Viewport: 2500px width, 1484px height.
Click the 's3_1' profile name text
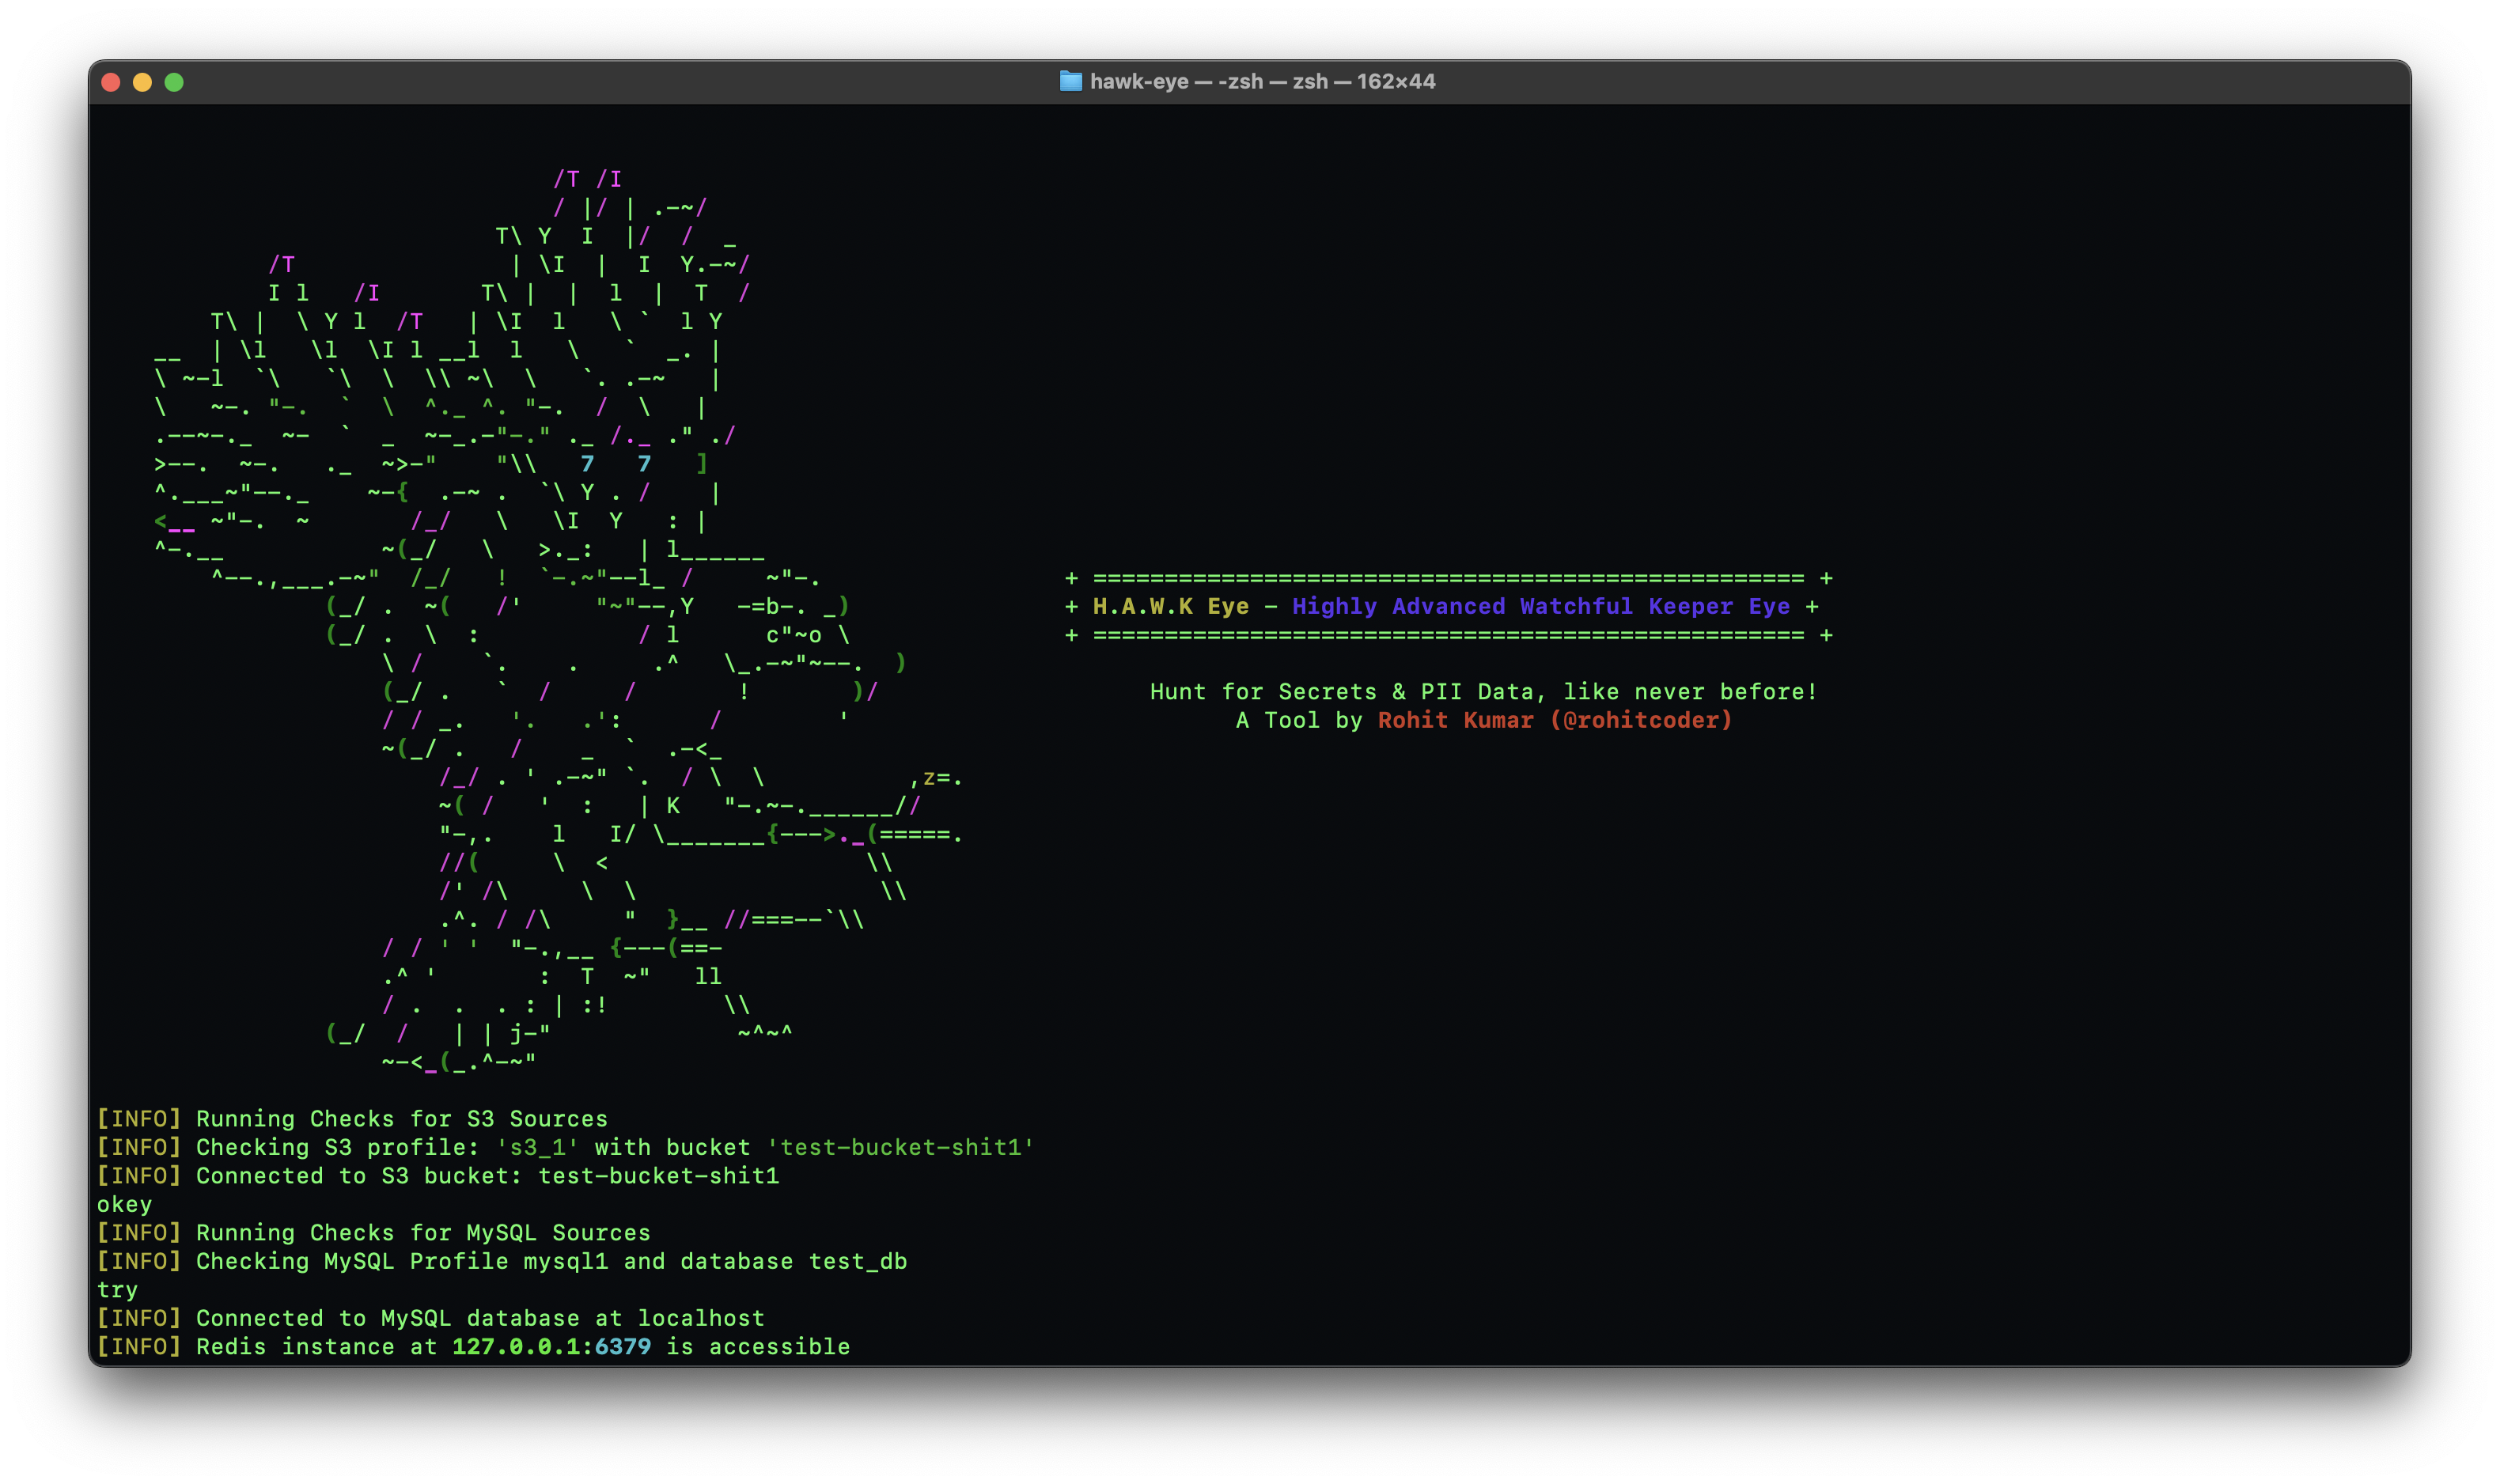pyautogui.click(x=538, y=1147)
